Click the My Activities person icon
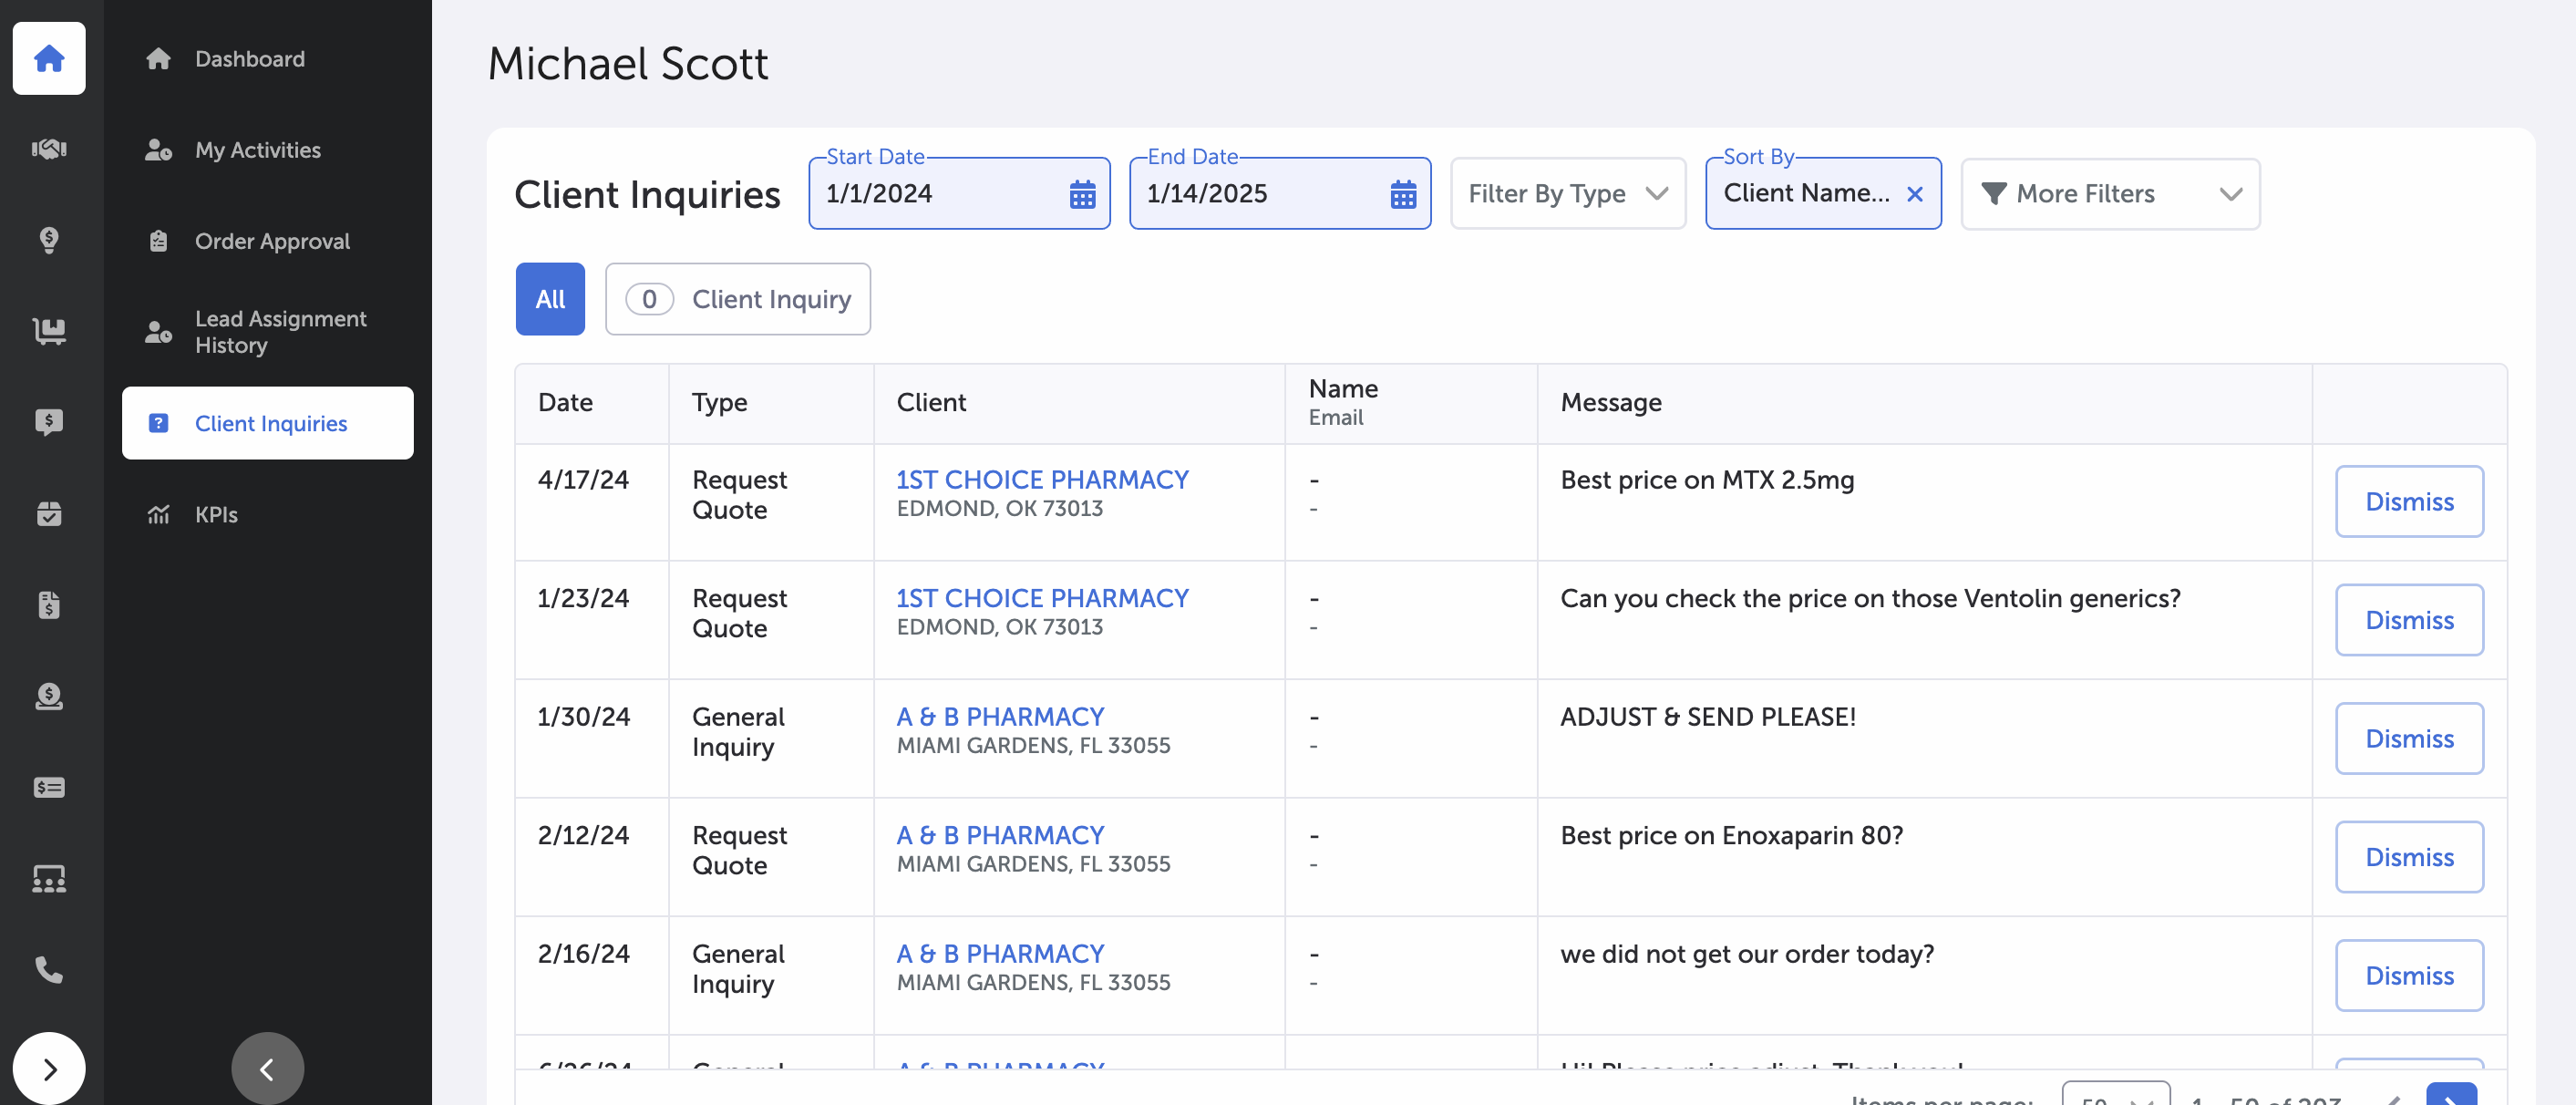2576x1105 pixels. (x=158, y=150)
